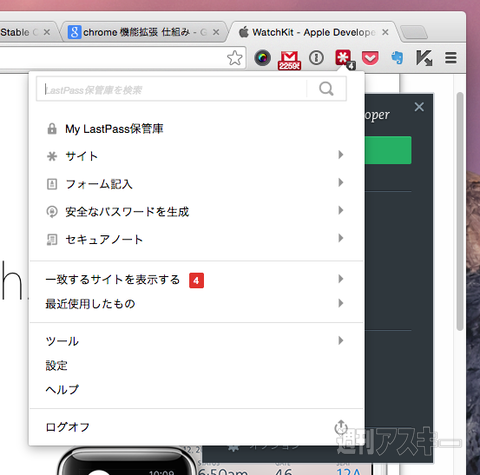Select the サイト menu item

pos(196,156)
